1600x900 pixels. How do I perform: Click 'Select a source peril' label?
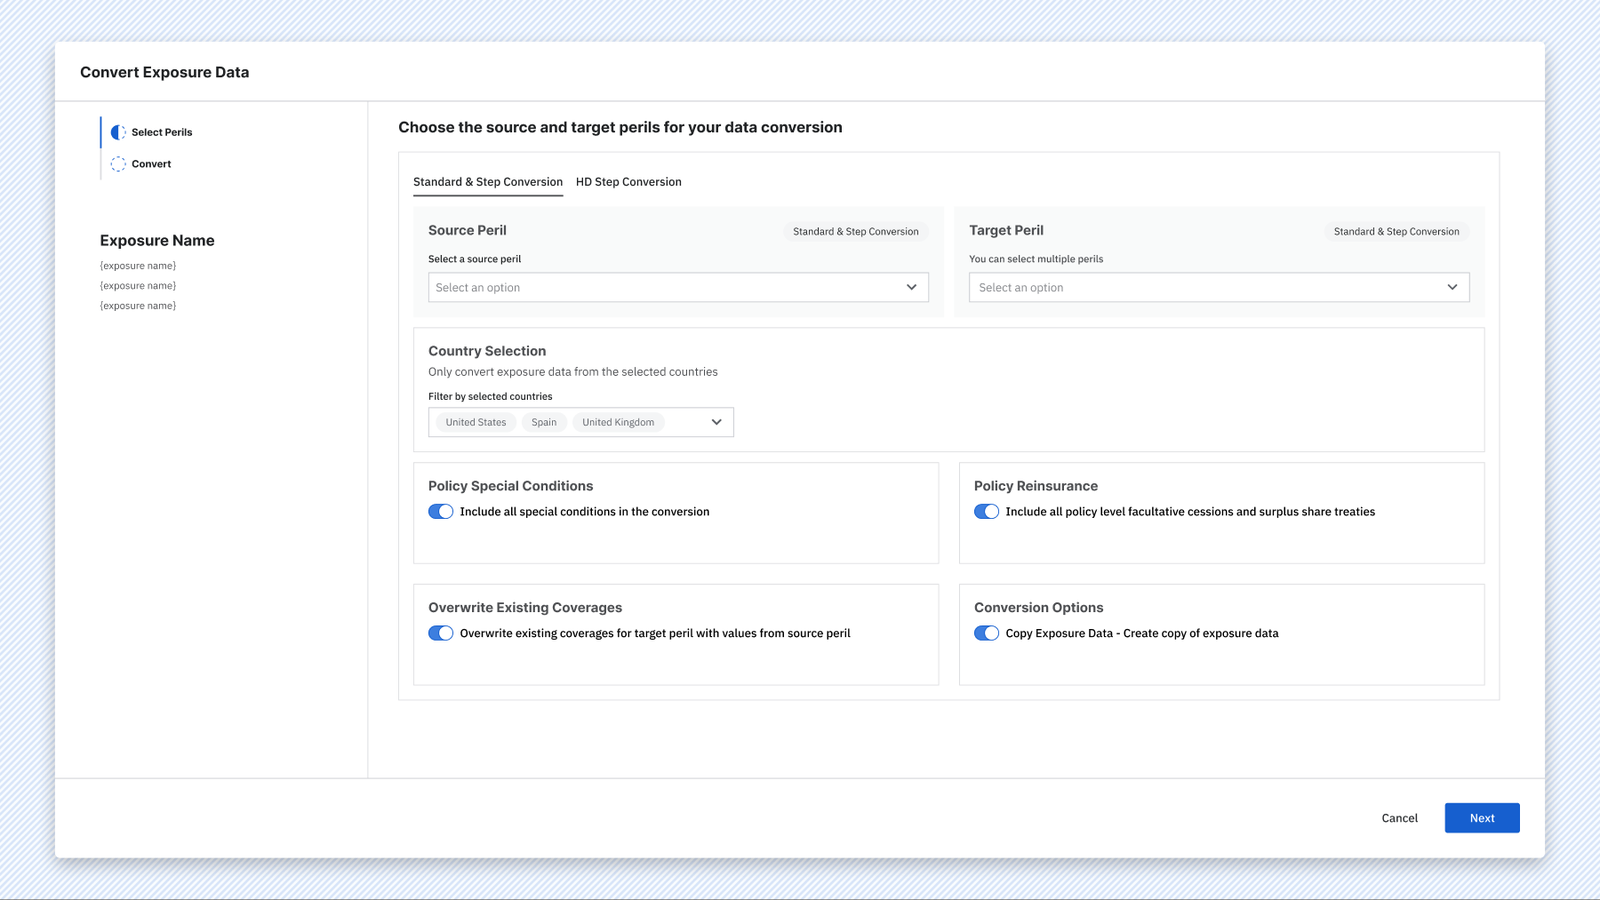tap(475, 259)
